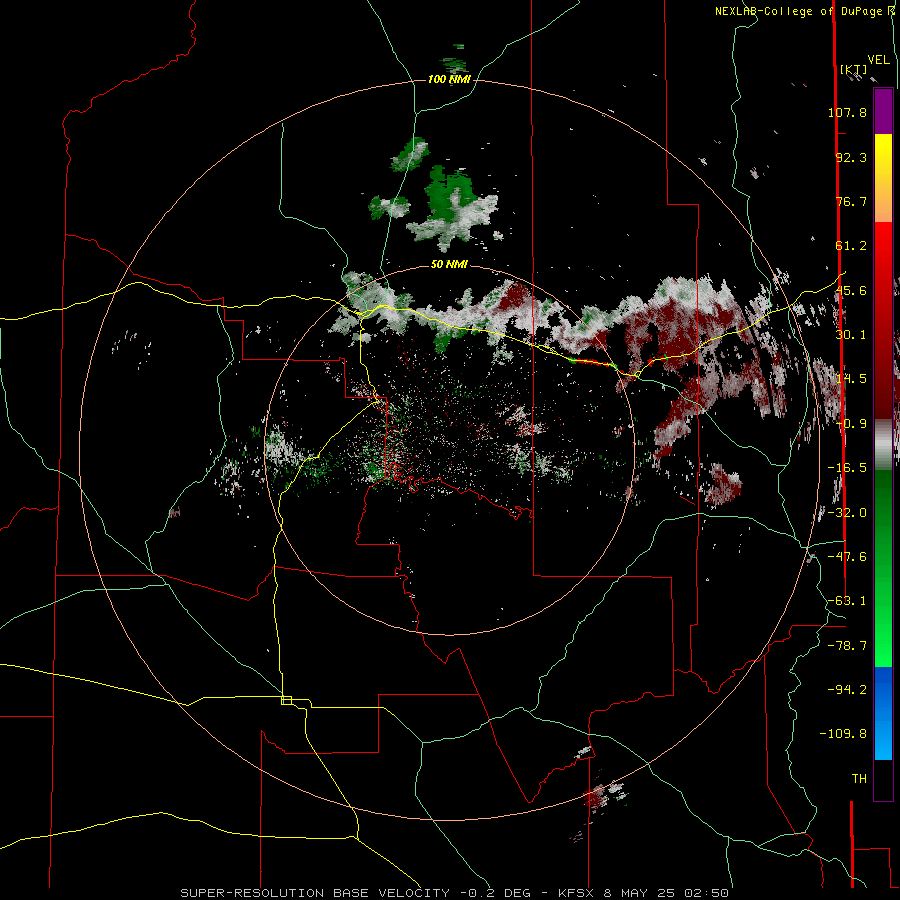900x900 pixels.
Task: Click the TH label under the scale
Action: (x=859, y=779)
